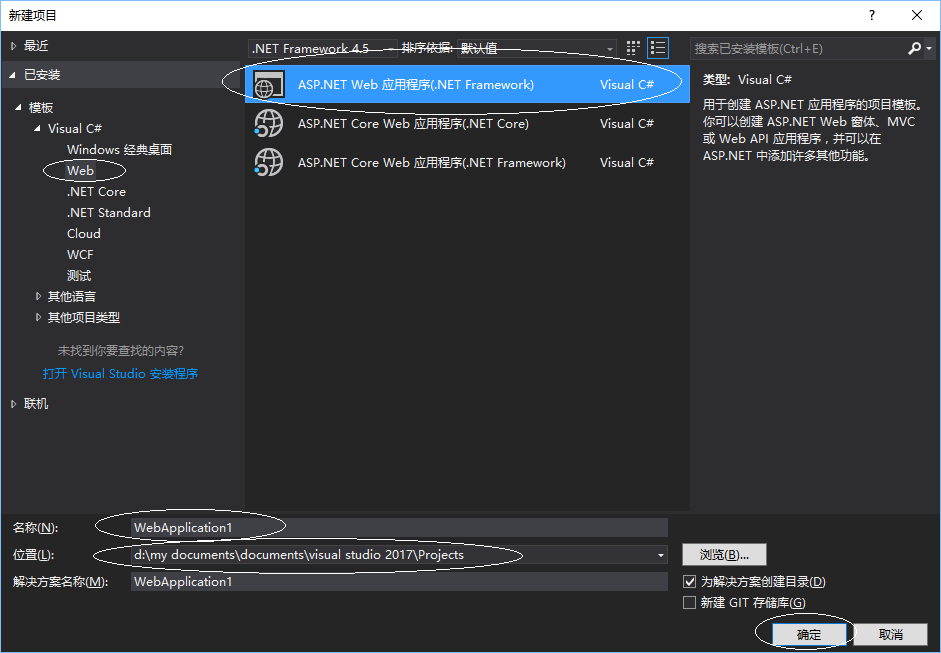Open the location path dropdown arrow
The width and height of the screenshot is (941, 653).
661,555
